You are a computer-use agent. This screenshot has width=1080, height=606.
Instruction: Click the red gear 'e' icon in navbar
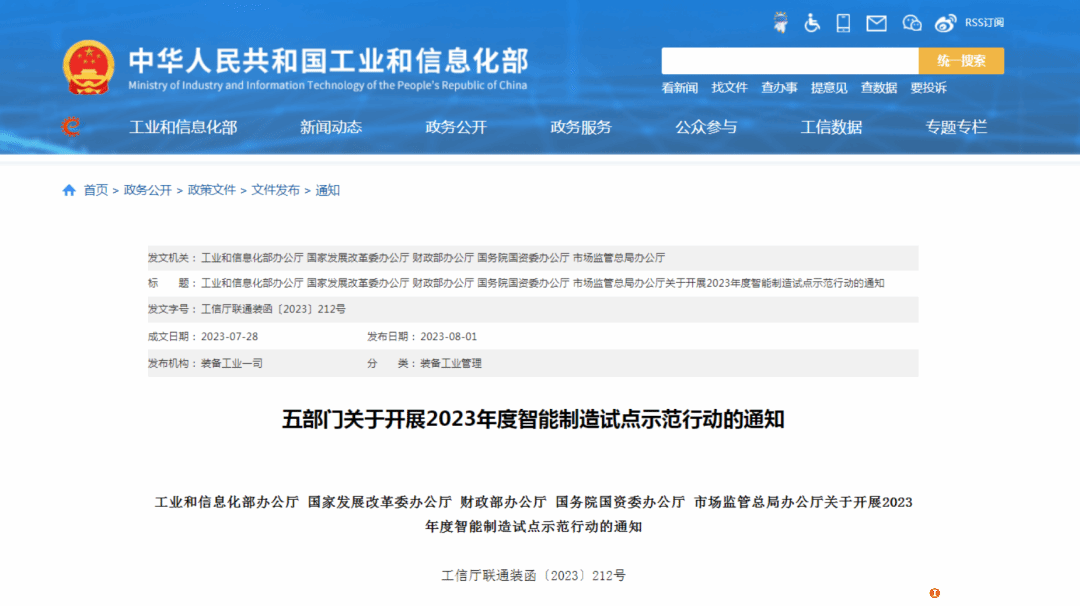point(71,127)
